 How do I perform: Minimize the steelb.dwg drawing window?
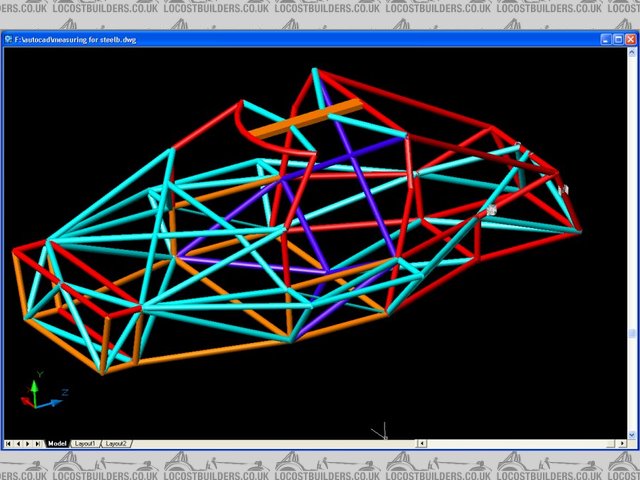(605, 39)
